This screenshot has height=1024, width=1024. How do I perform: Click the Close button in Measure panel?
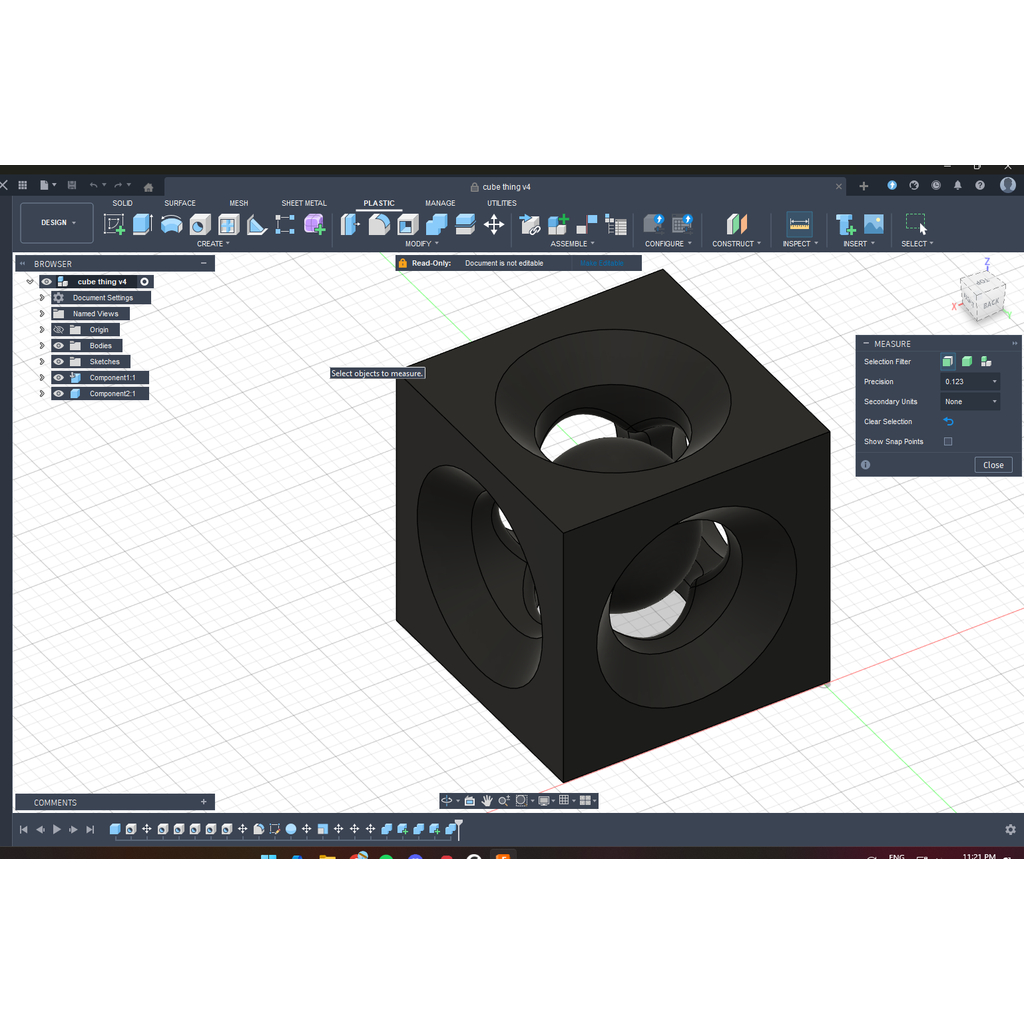[993, 465]
